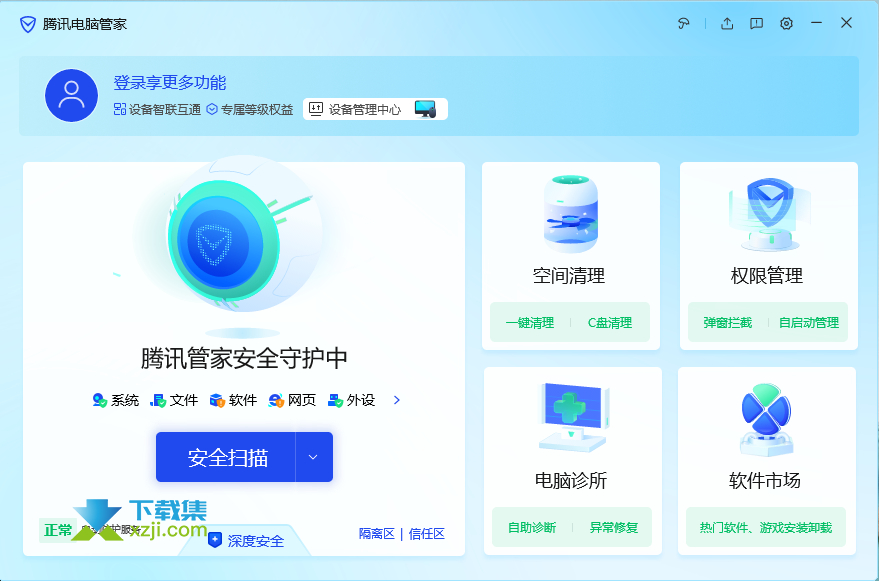The width and height of the screenshot is (879, 581).
Task: Click the user avatar login icon
Action: pos(71,96)
